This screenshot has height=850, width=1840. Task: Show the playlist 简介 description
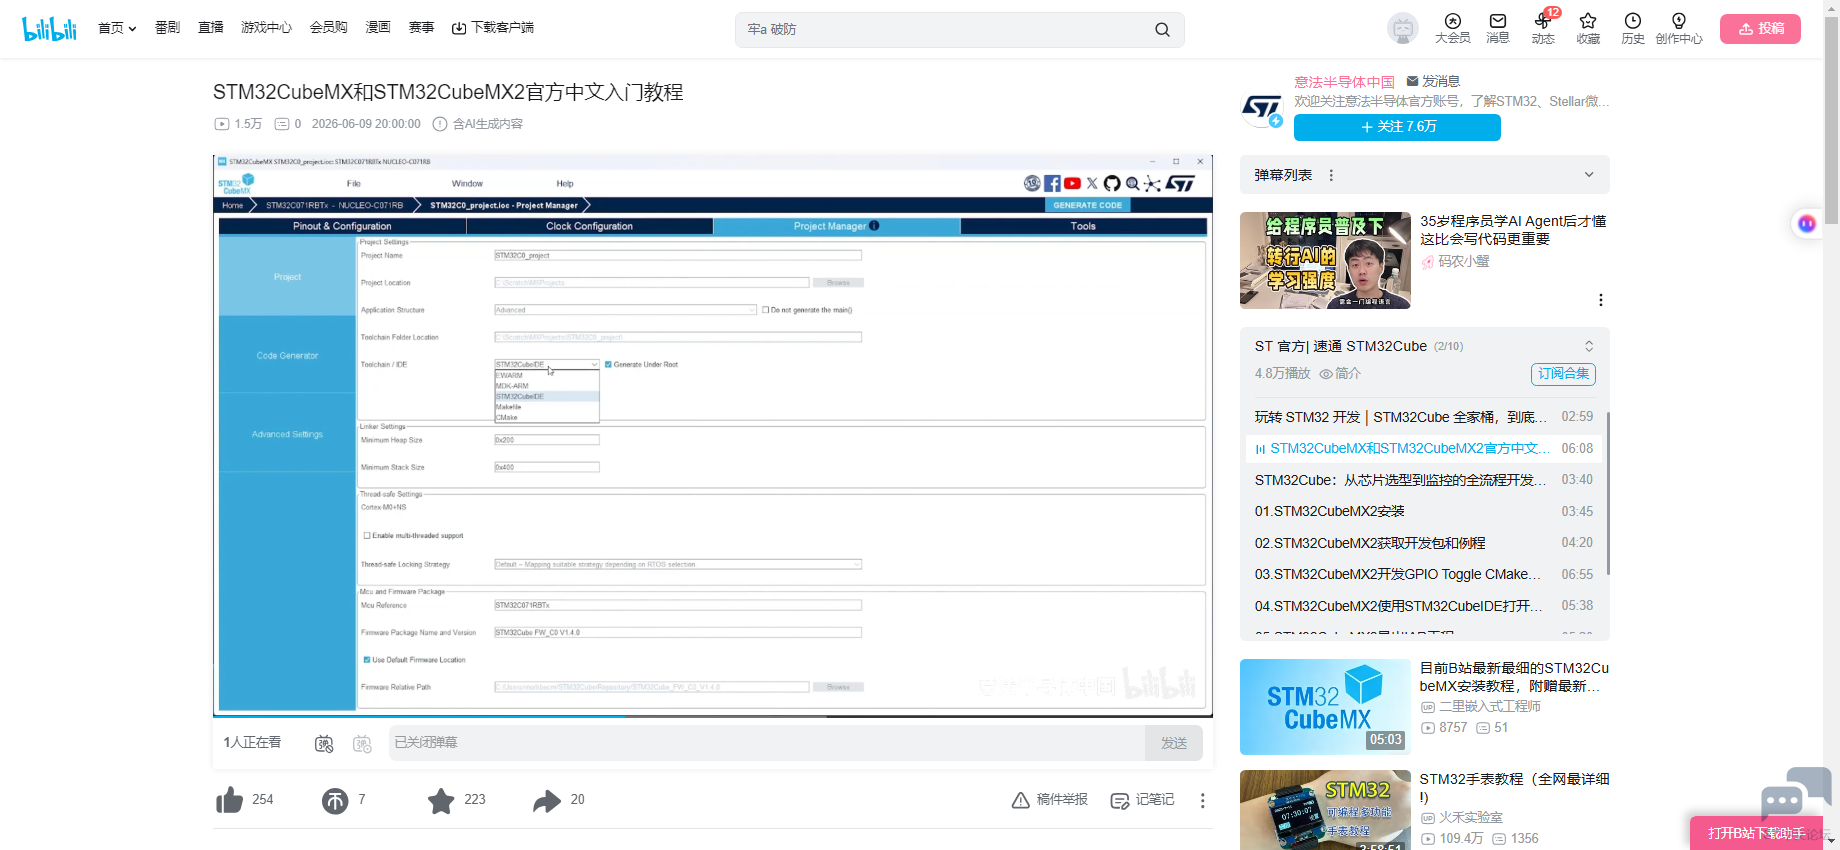pyautogui.click(x=1340, y=374)
